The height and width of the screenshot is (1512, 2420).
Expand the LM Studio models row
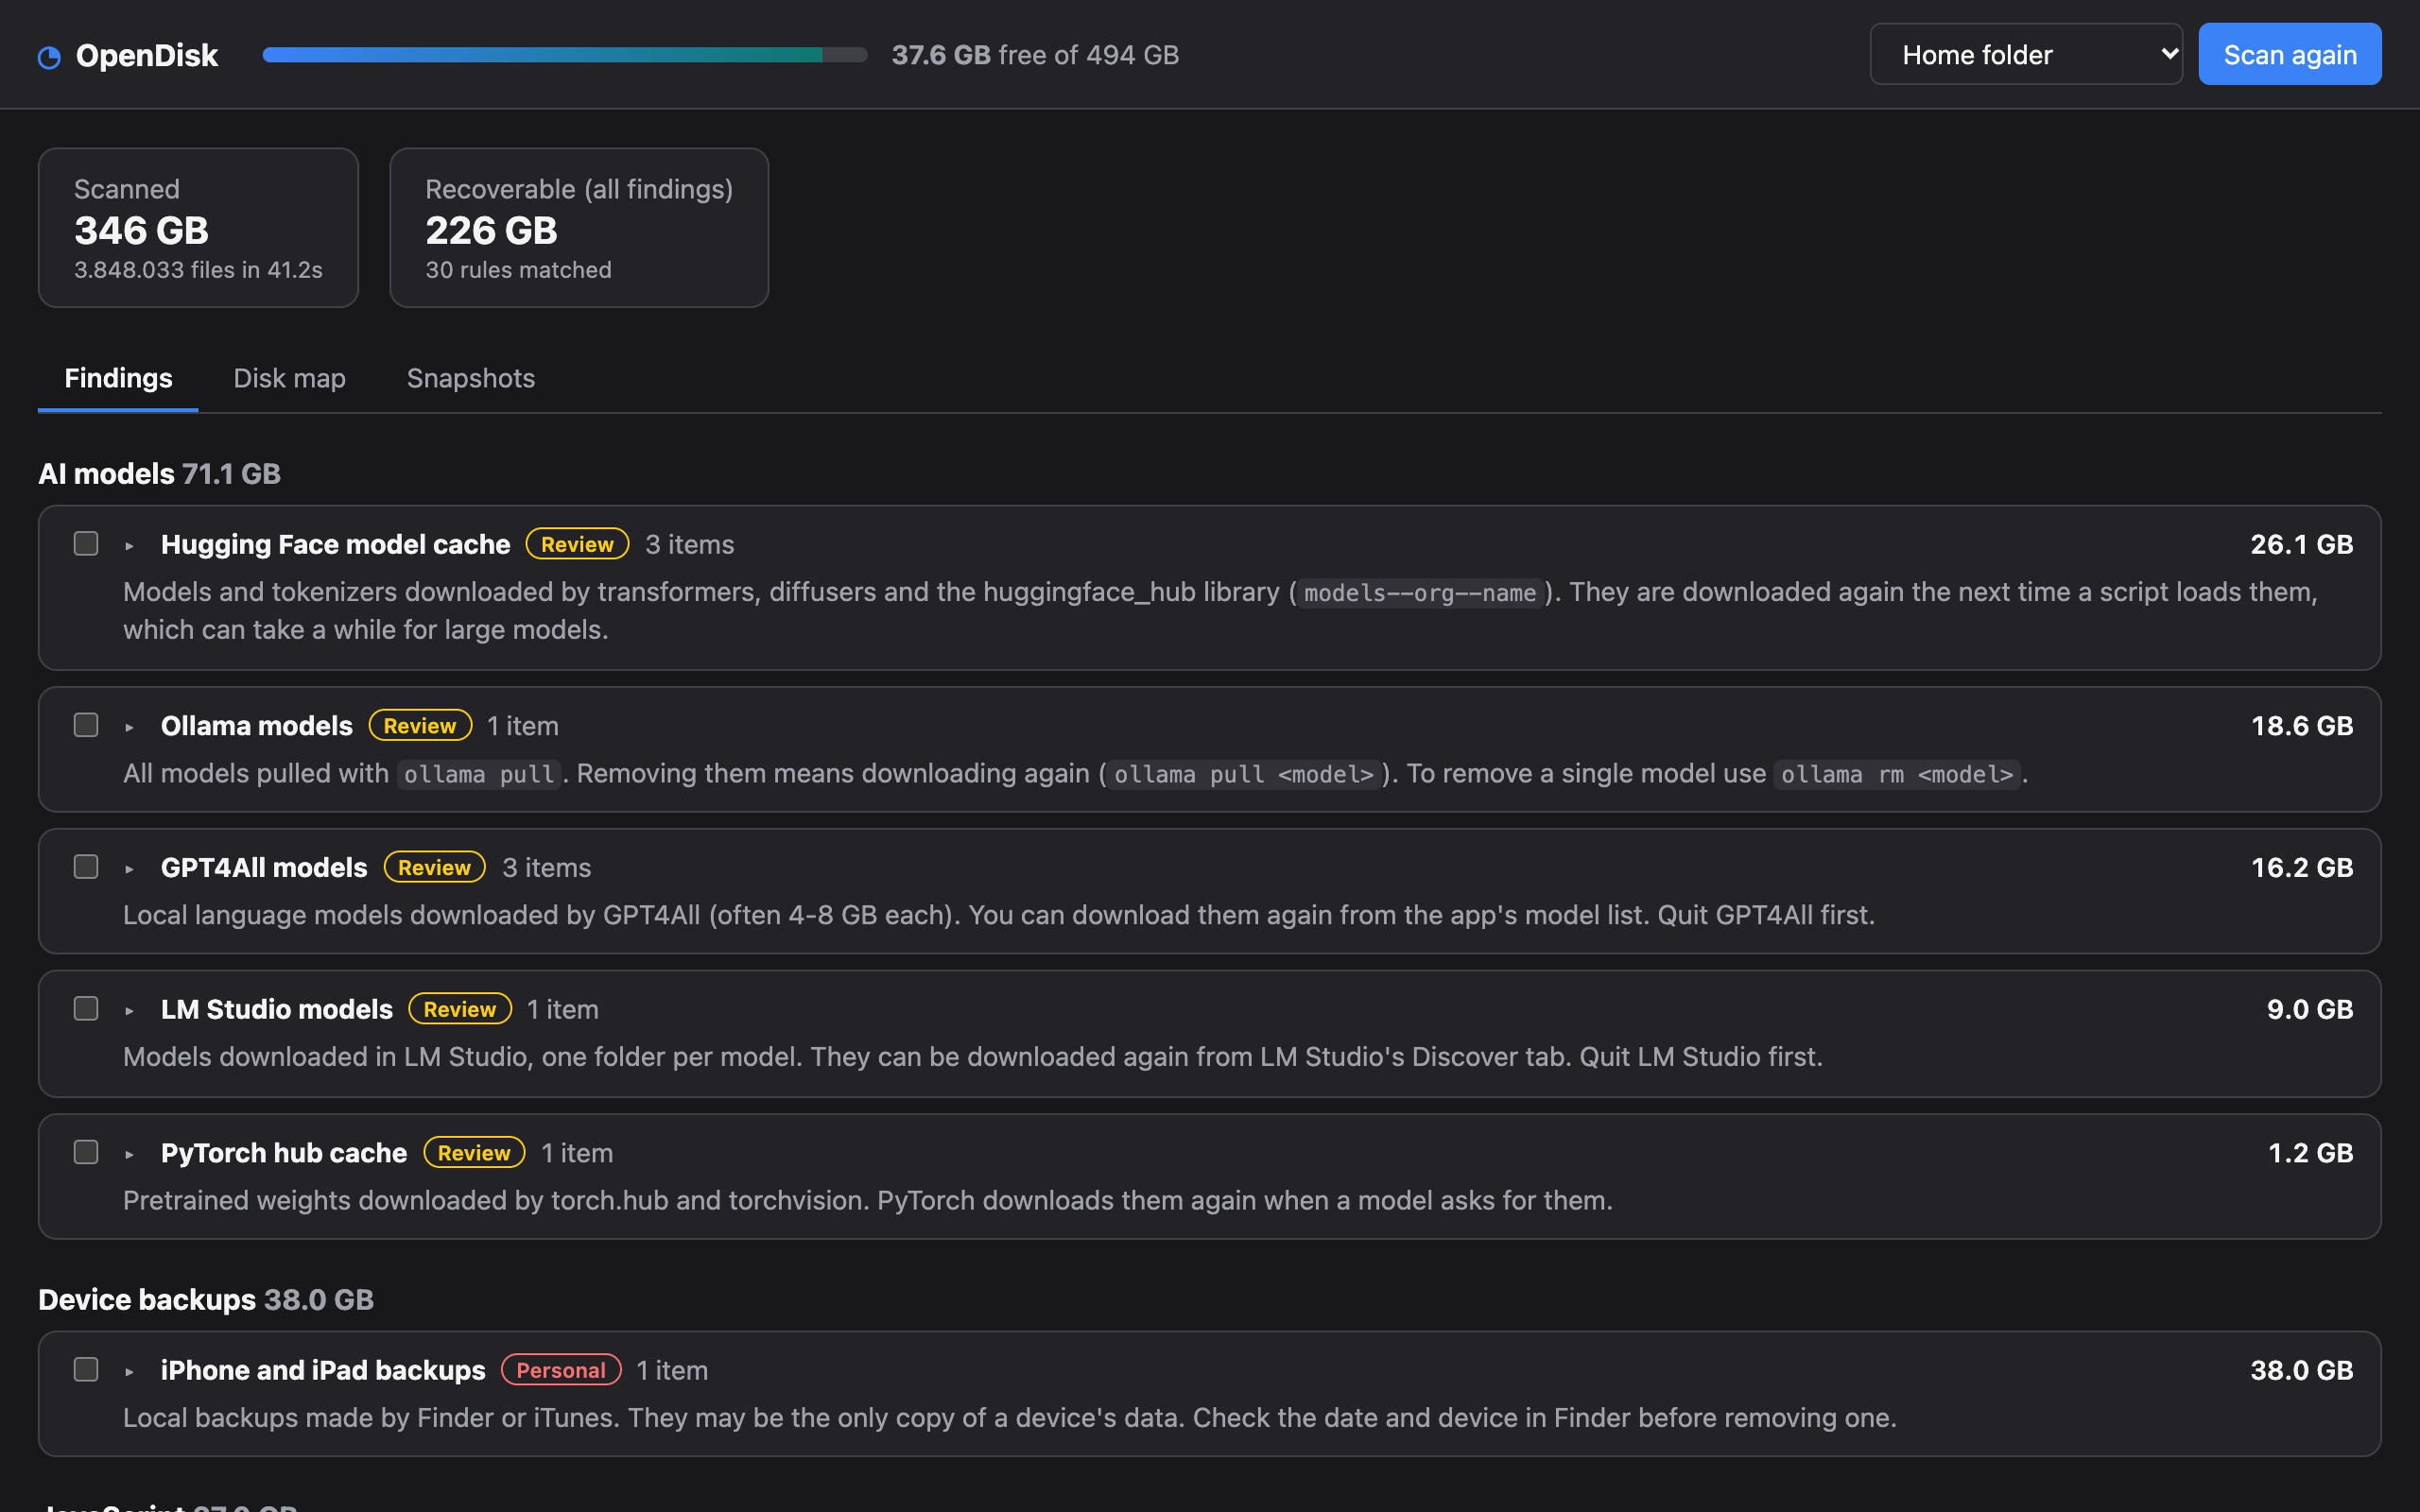coord(129,1010)
